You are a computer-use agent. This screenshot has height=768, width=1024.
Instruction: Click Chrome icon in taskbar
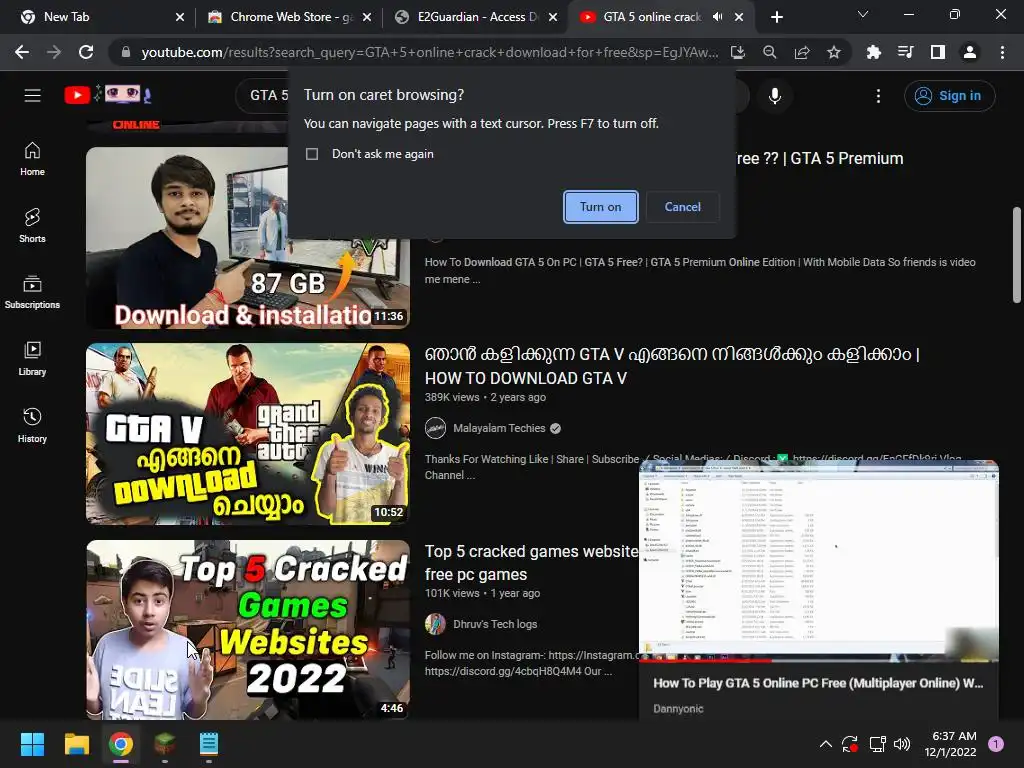121,744
